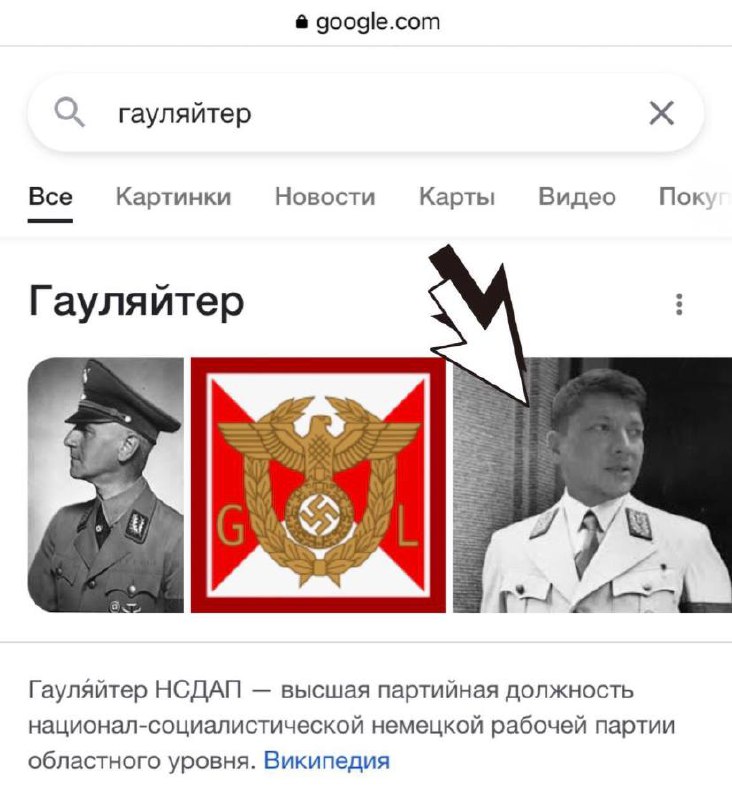Open the photo of man in white uniform
The height and width of the screenshot is (800, 732).
[x=592, y=485]
